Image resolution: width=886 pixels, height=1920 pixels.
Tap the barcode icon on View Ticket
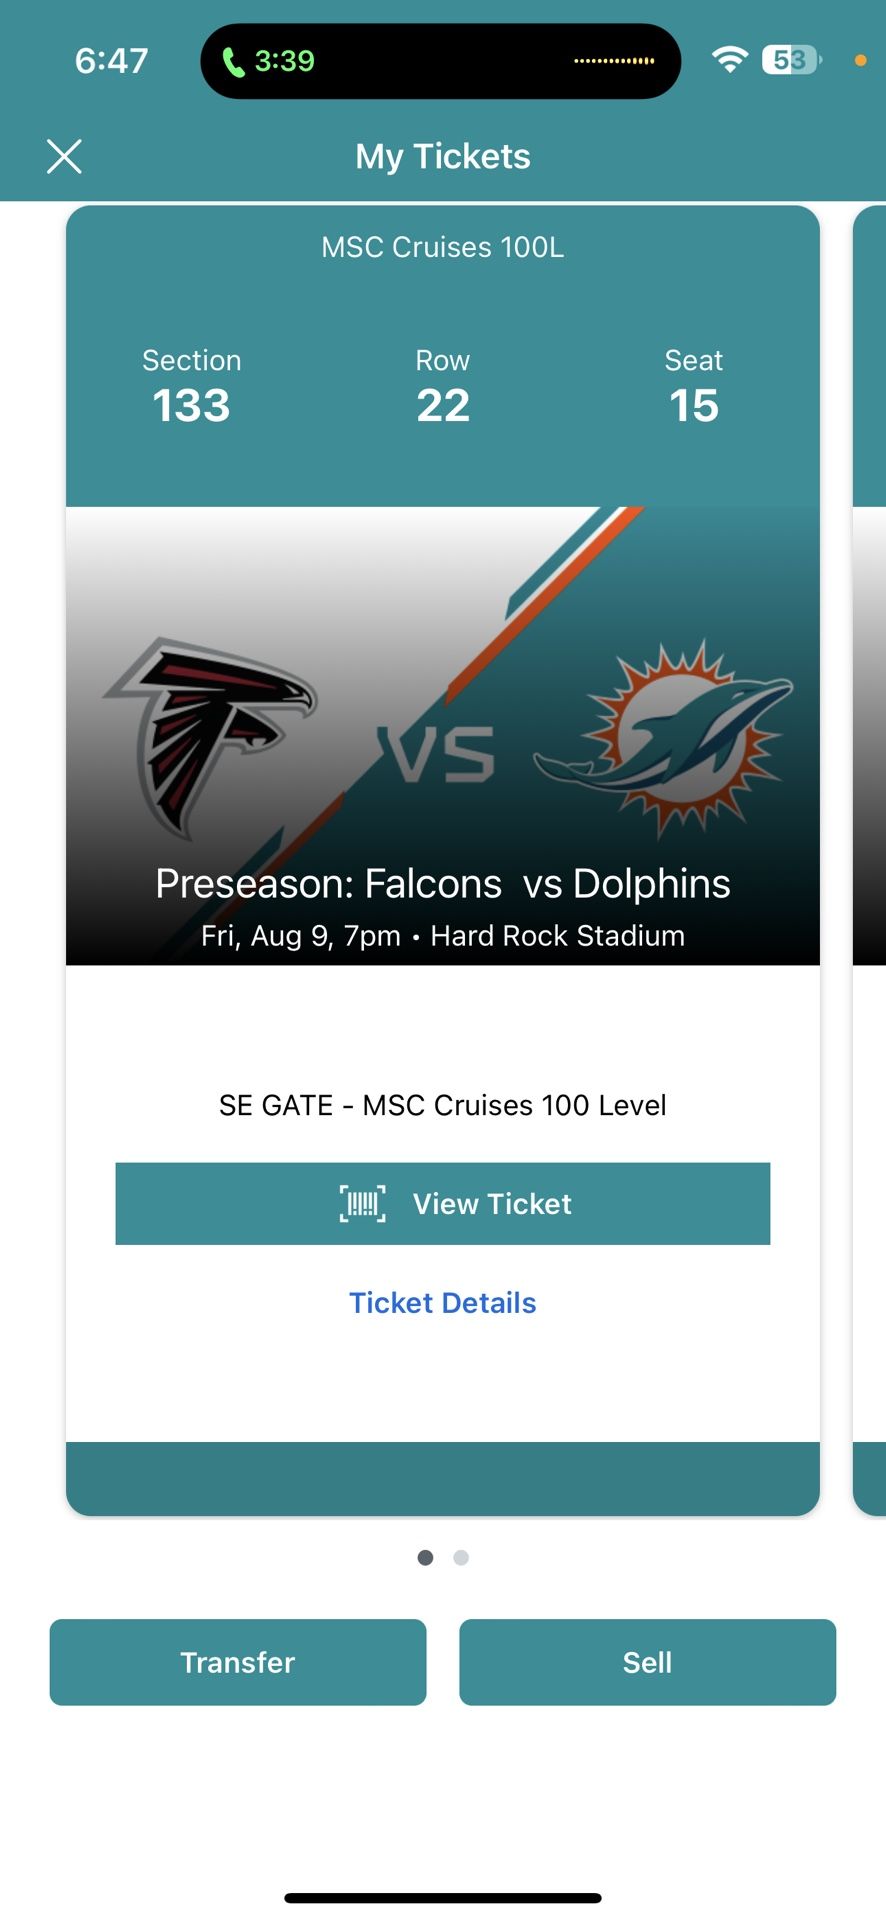pos(362,1203)
